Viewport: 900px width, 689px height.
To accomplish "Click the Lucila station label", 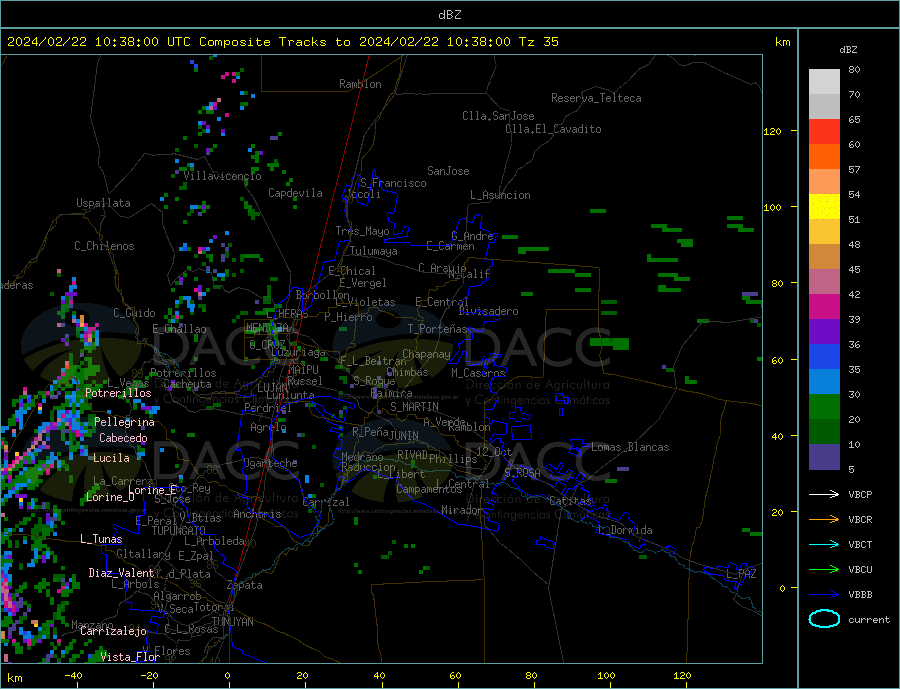I will coord(111,458).
